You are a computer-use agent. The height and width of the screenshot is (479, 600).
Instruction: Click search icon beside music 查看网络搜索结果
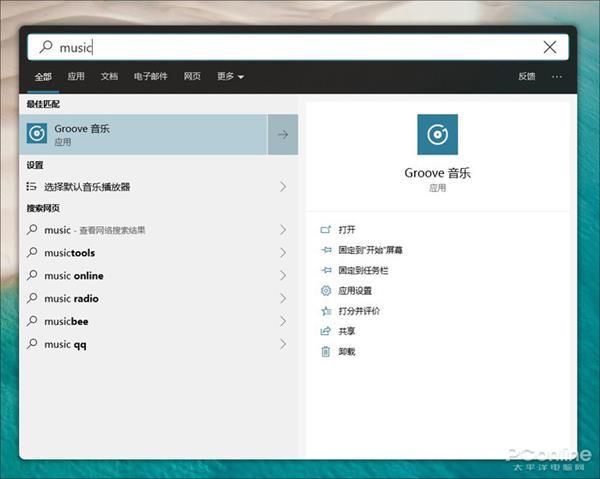pyautogui.click(x=33, y=230)
